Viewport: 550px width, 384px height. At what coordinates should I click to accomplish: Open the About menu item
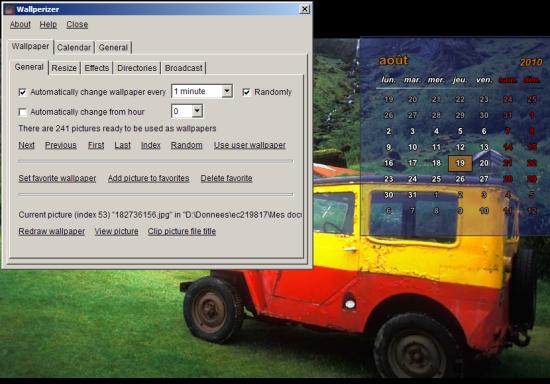pyautogui.click(x=20, y=25)
